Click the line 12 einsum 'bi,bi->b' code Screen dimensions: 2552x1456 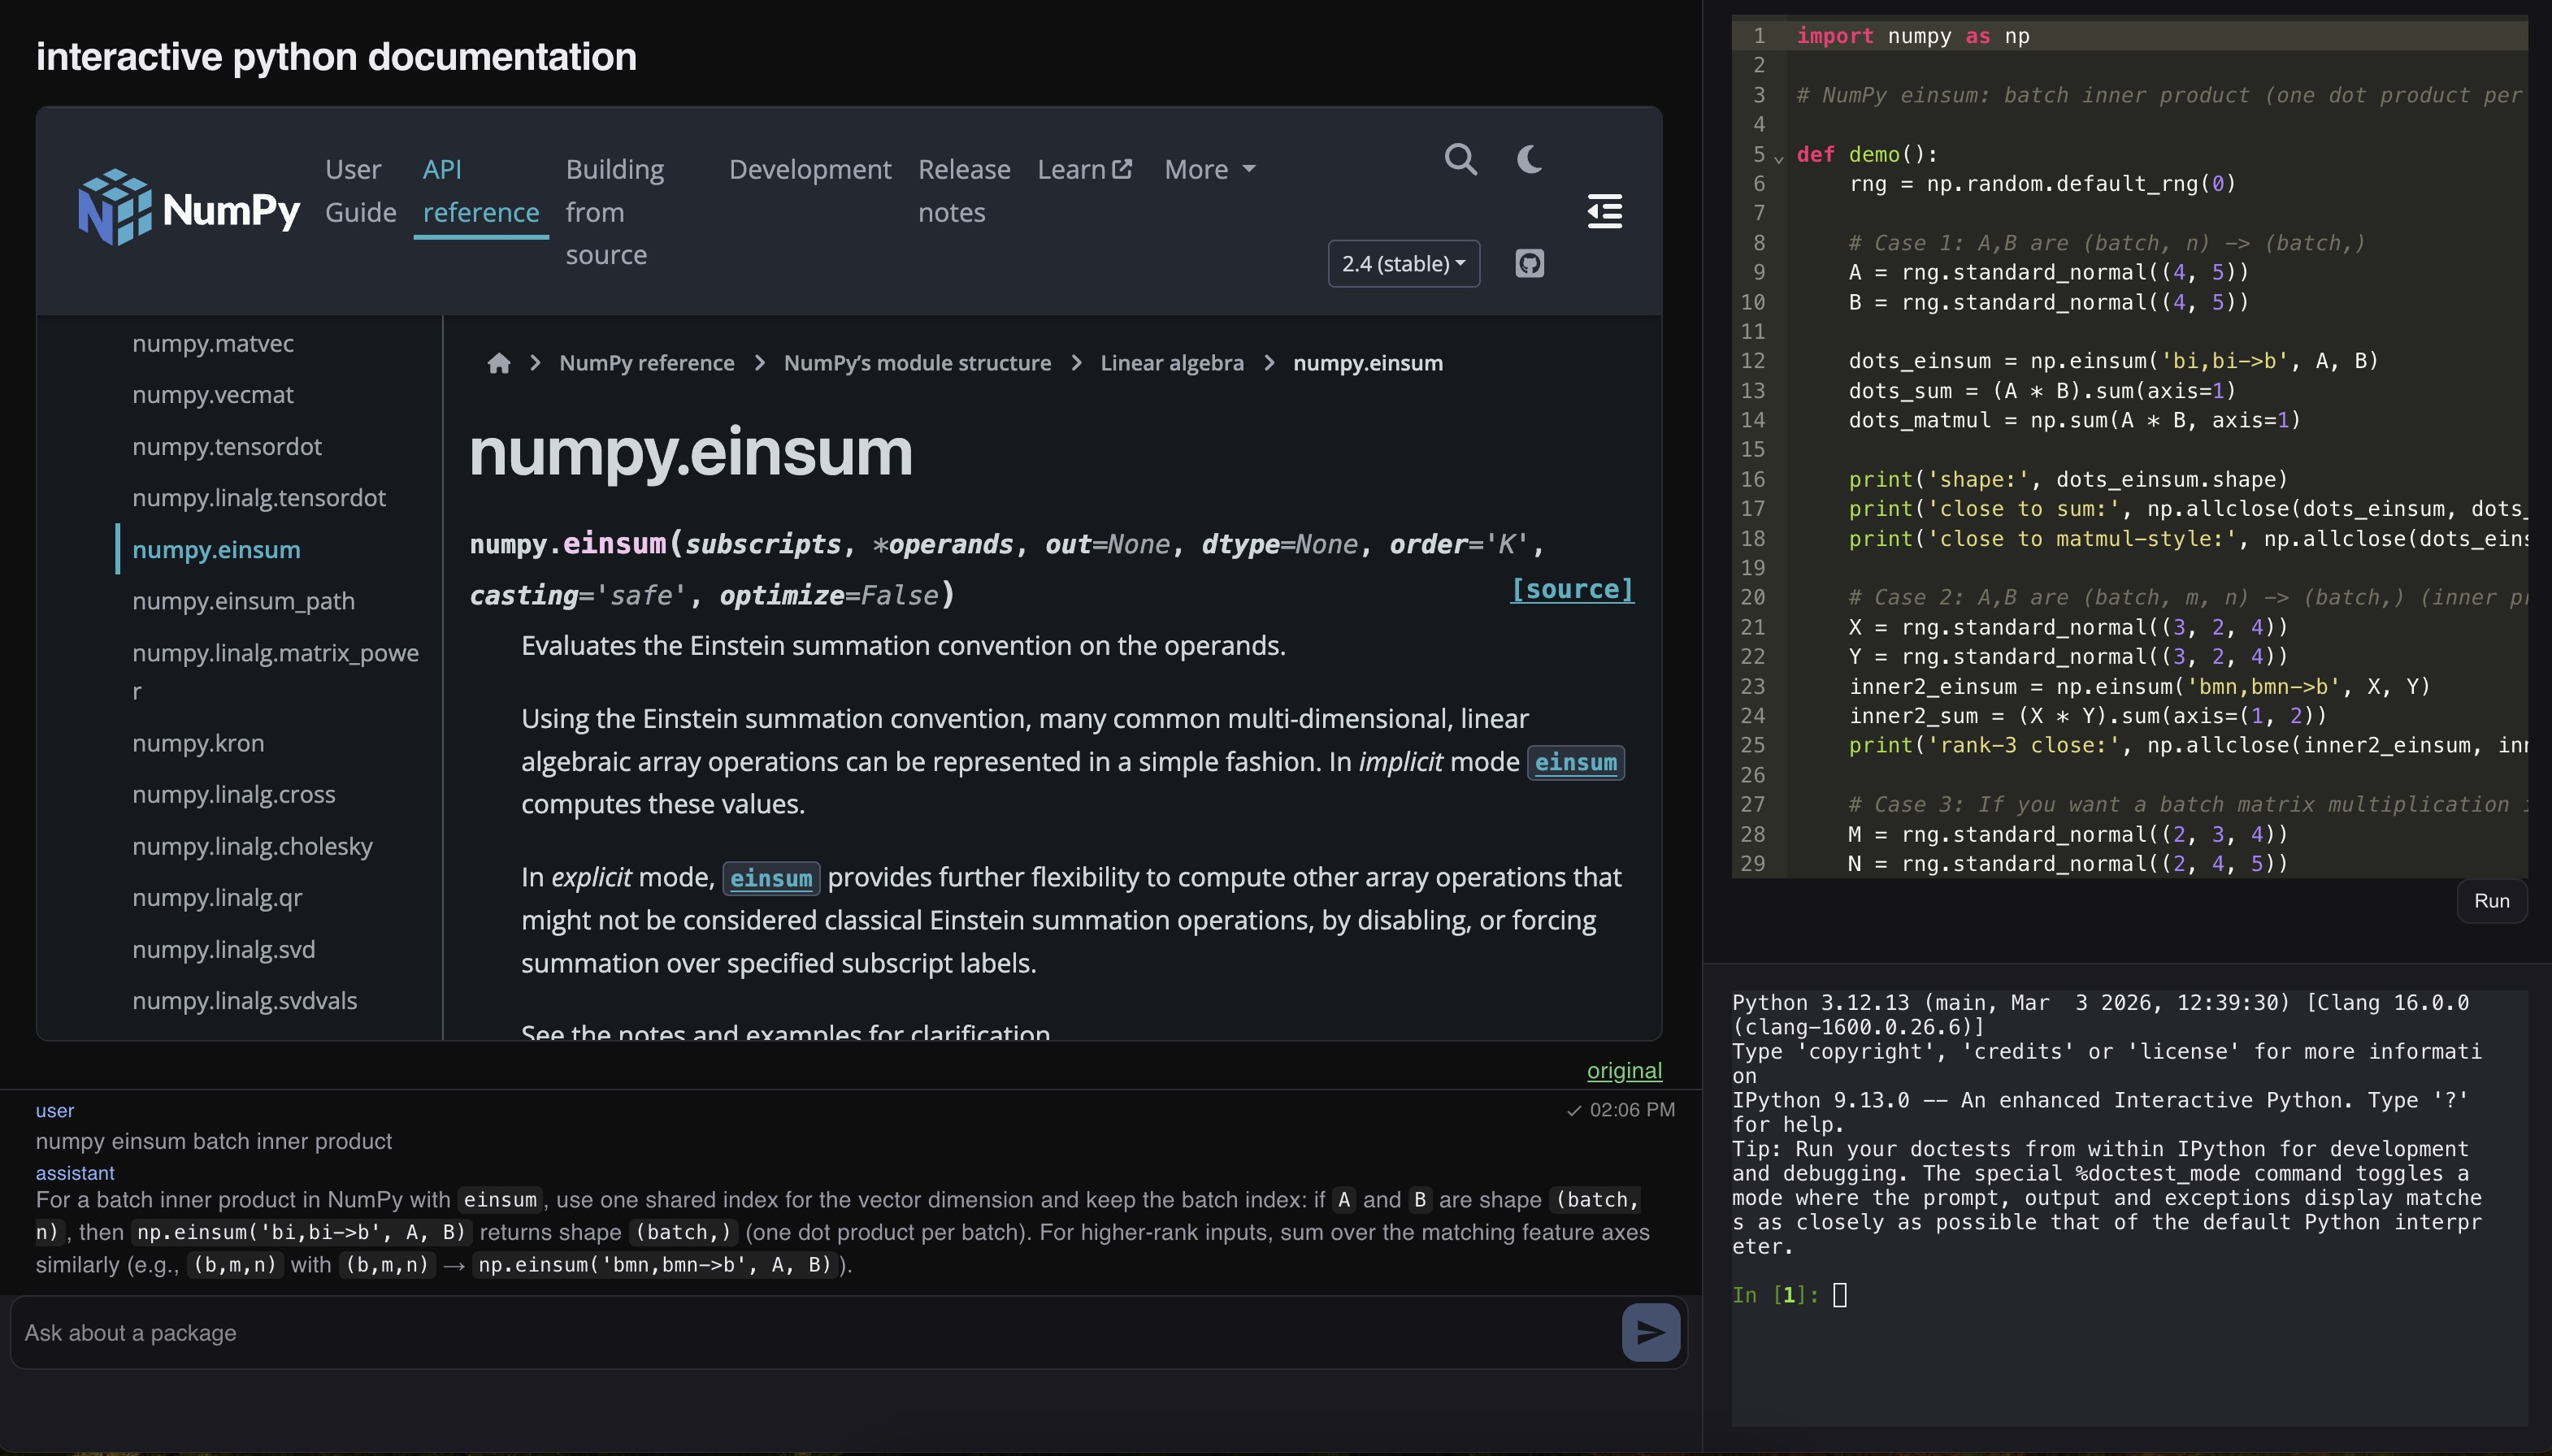click(2113, 361)
